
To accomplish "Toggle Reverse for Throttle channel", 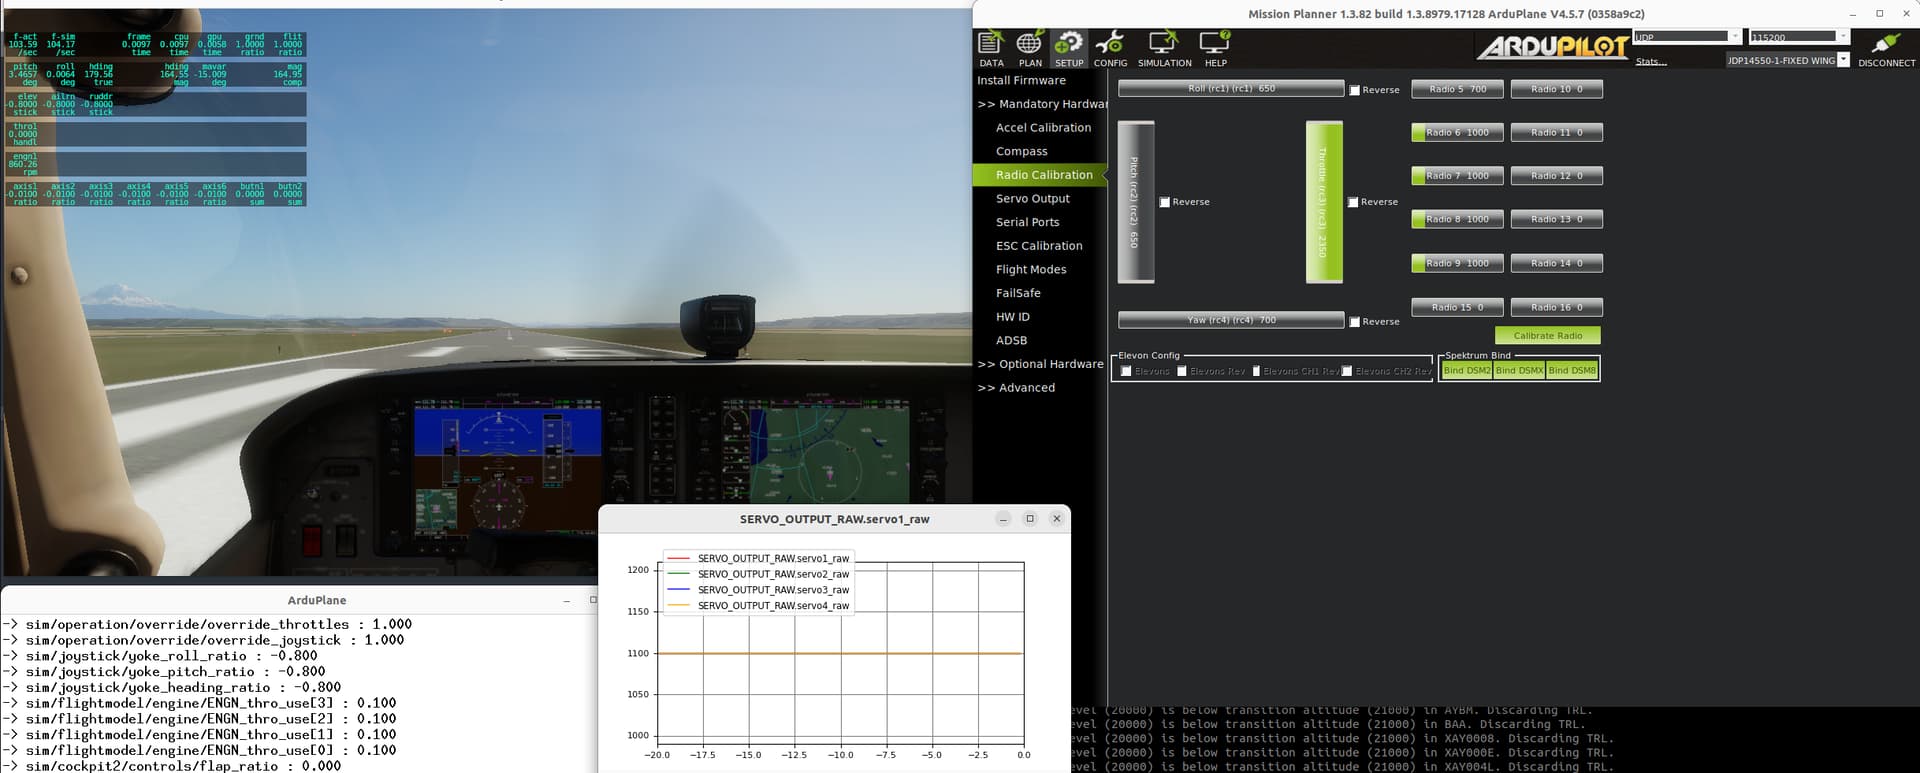I will tap(1353, 202).
